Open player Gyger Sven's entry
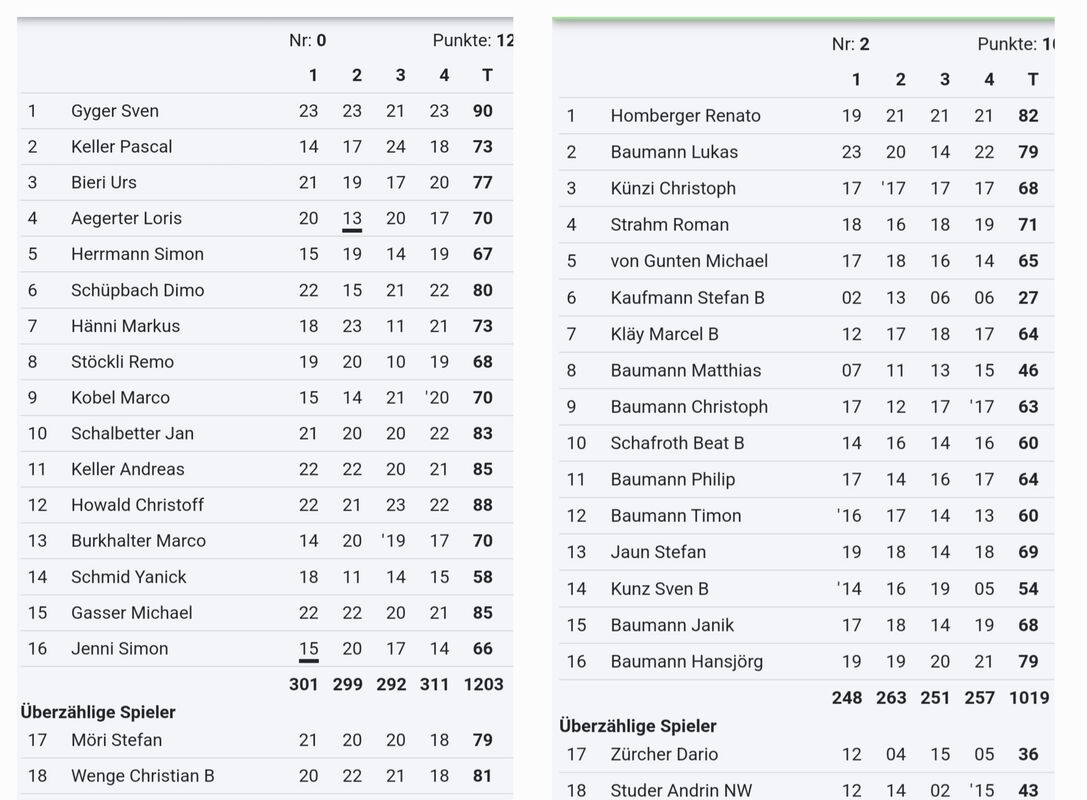This screenshot has height=800, width=1087. [x=114, y=111]
